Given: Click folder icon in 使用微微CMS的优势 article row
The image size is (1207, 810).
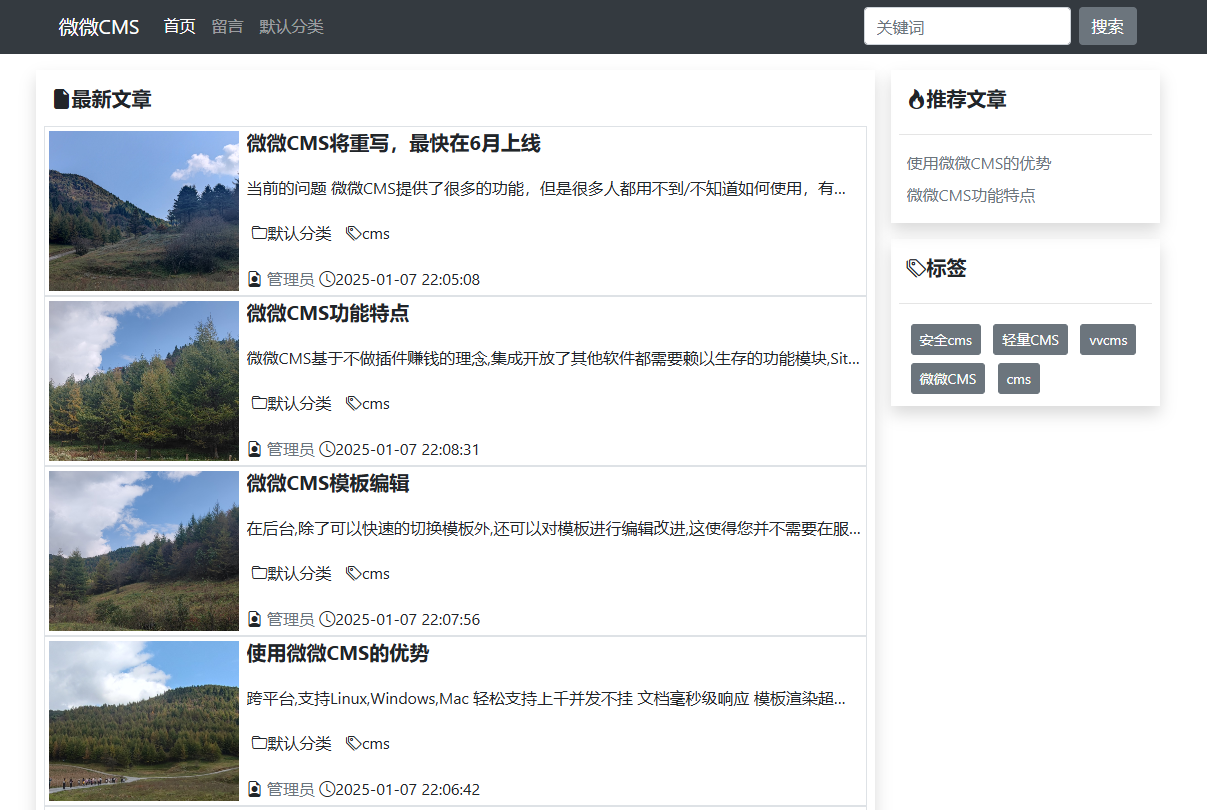Looking at the screenshot, I should 259,743.
